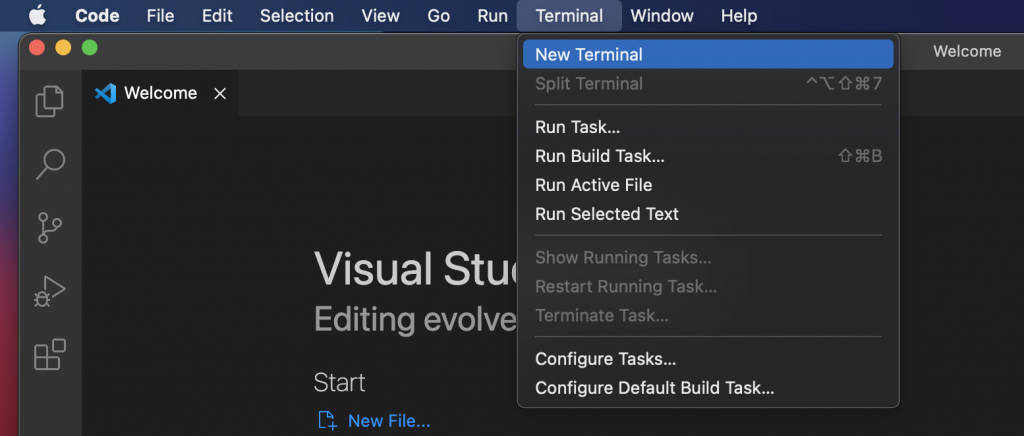
Task: Open the Extensions view icon
Action: click(x=50, y=354)
